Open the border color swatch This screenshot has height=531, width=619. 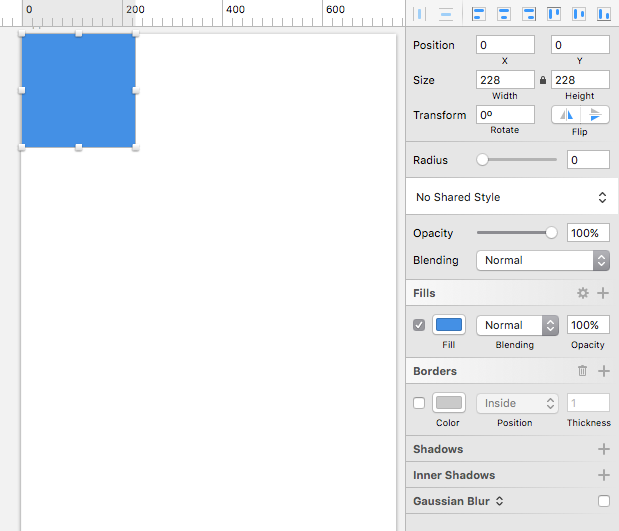coord(449,403)
